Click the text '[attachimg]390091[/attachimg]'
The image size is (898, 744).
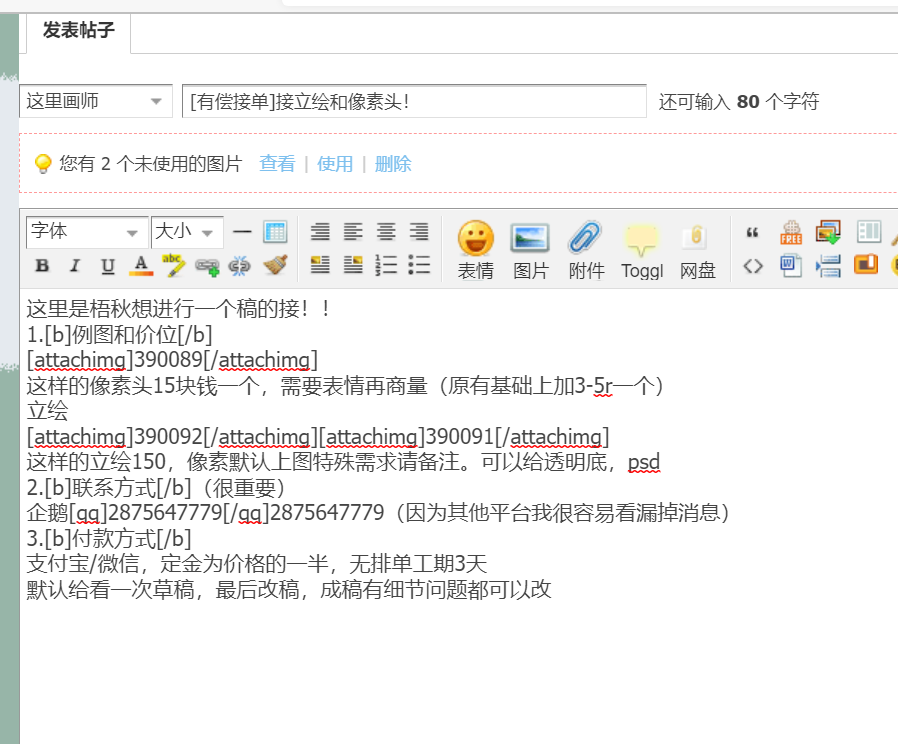tap(464, 436)
